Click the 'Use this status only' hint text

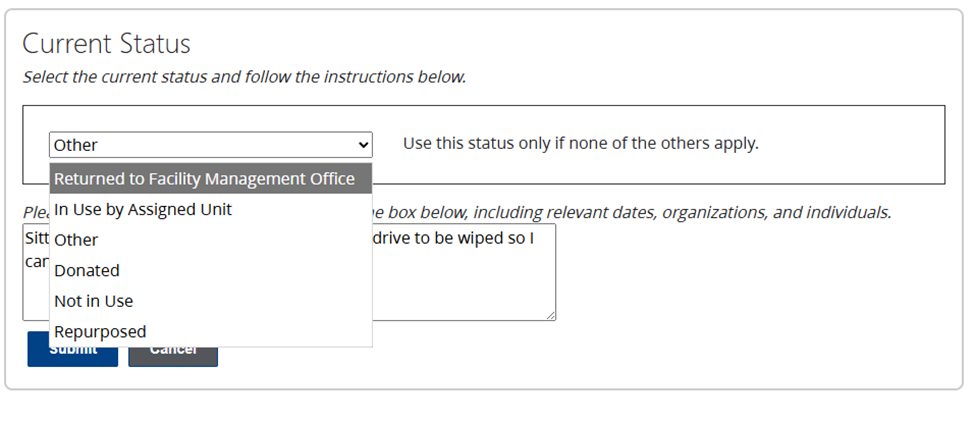(x=580, y=143)
